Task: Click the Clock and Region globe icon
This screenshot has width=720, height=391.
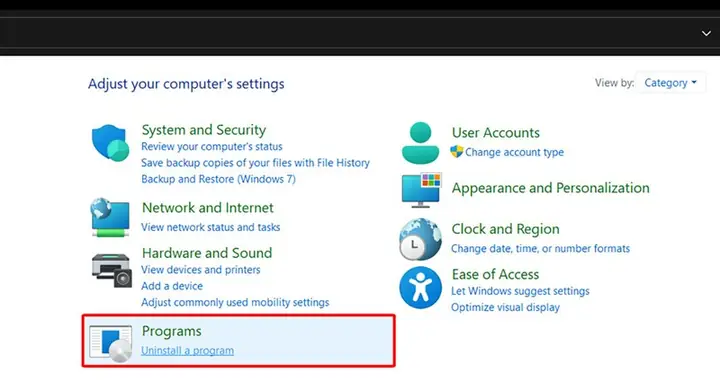Action: [420, 239]
